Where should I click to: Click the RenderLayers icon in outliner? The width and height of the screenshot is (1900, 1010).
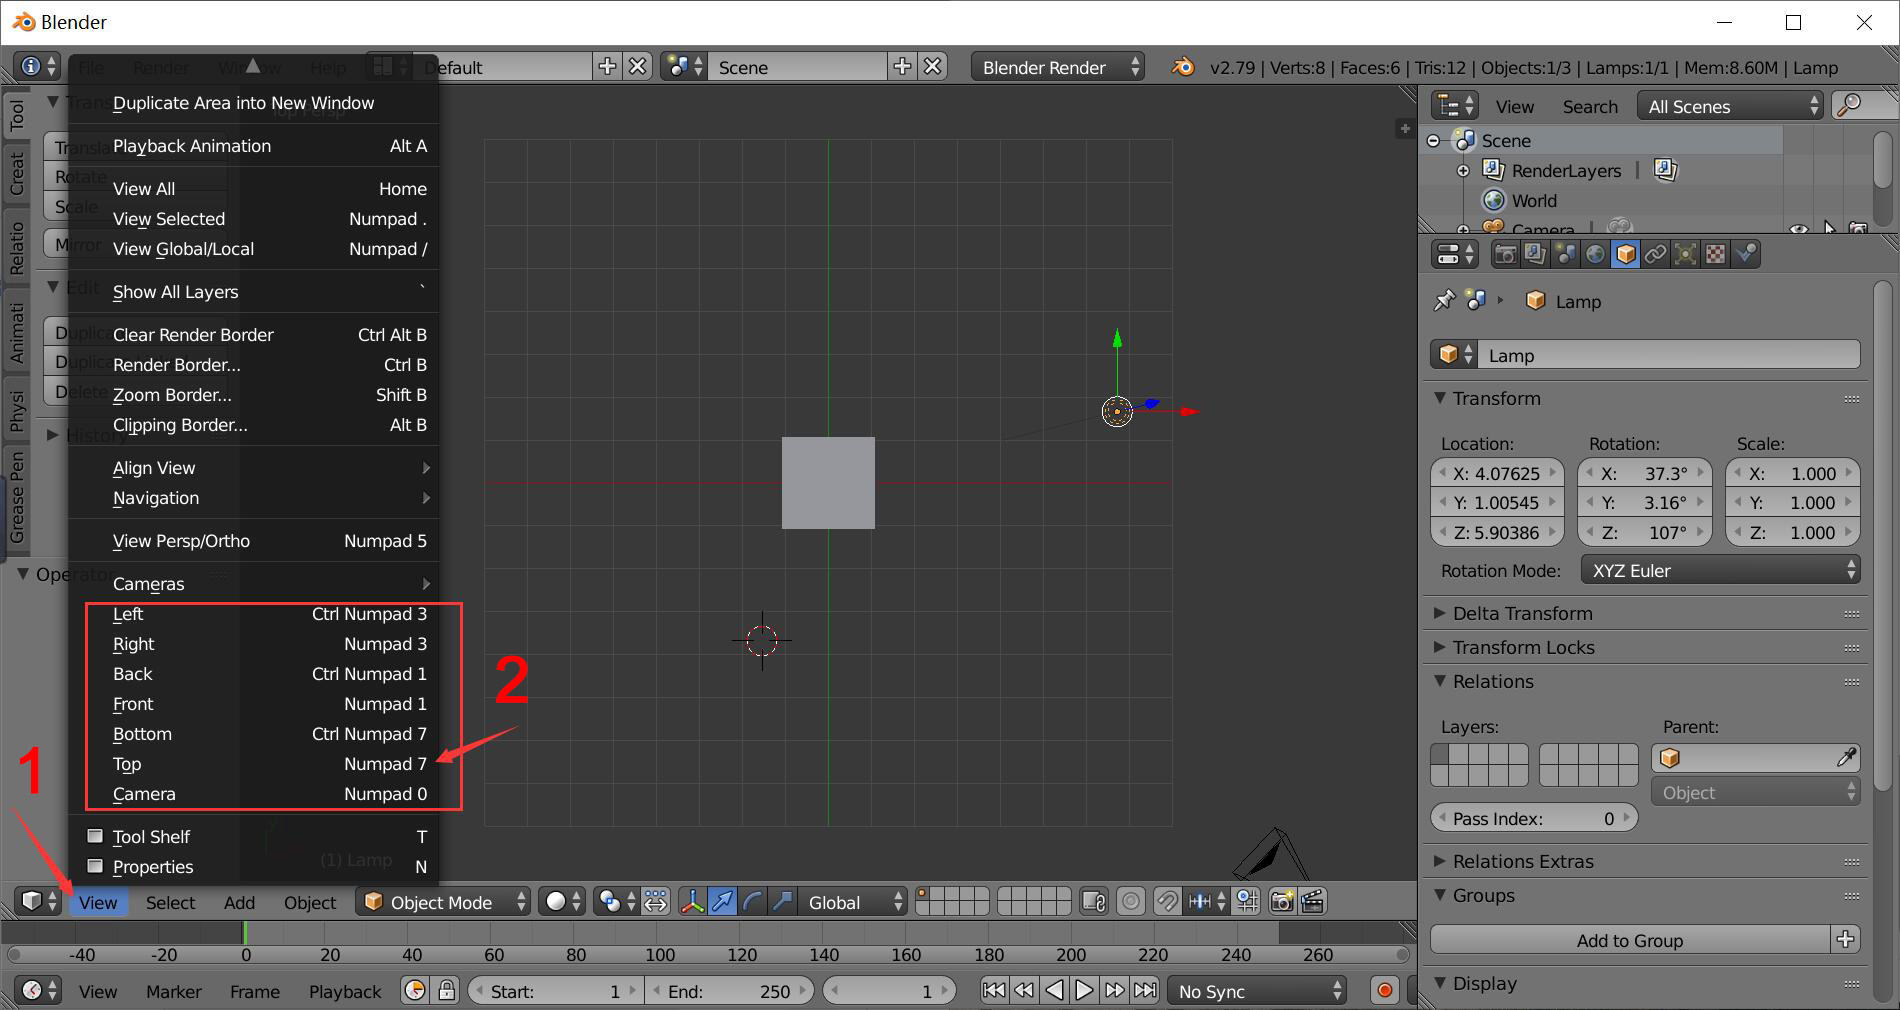click(x=1493, y=170)
